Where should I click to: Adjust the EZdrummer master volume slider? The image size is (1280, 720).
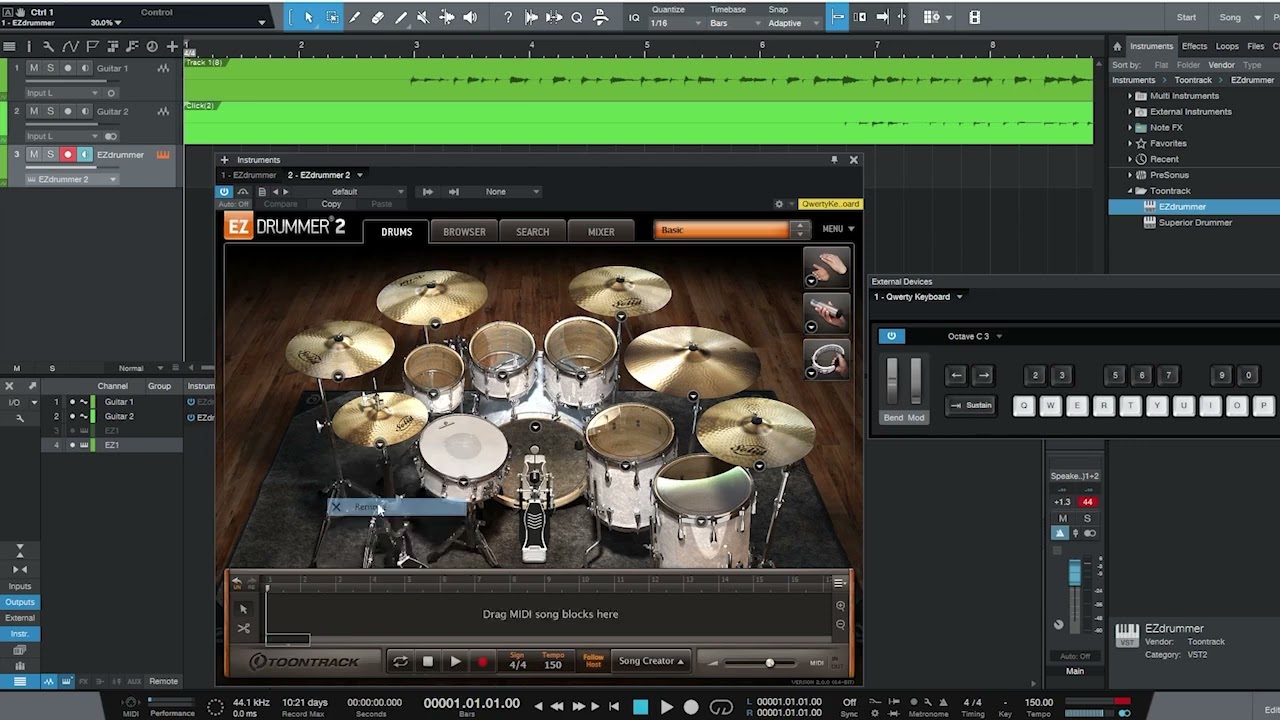pyautogui.click(x=769, y=663)
